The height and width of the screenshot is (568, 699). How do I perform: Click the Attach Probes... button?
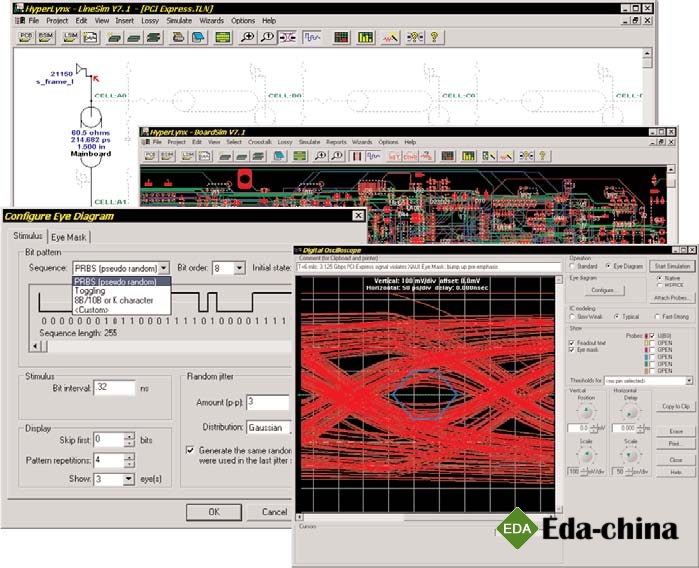[x=671, y=298]
